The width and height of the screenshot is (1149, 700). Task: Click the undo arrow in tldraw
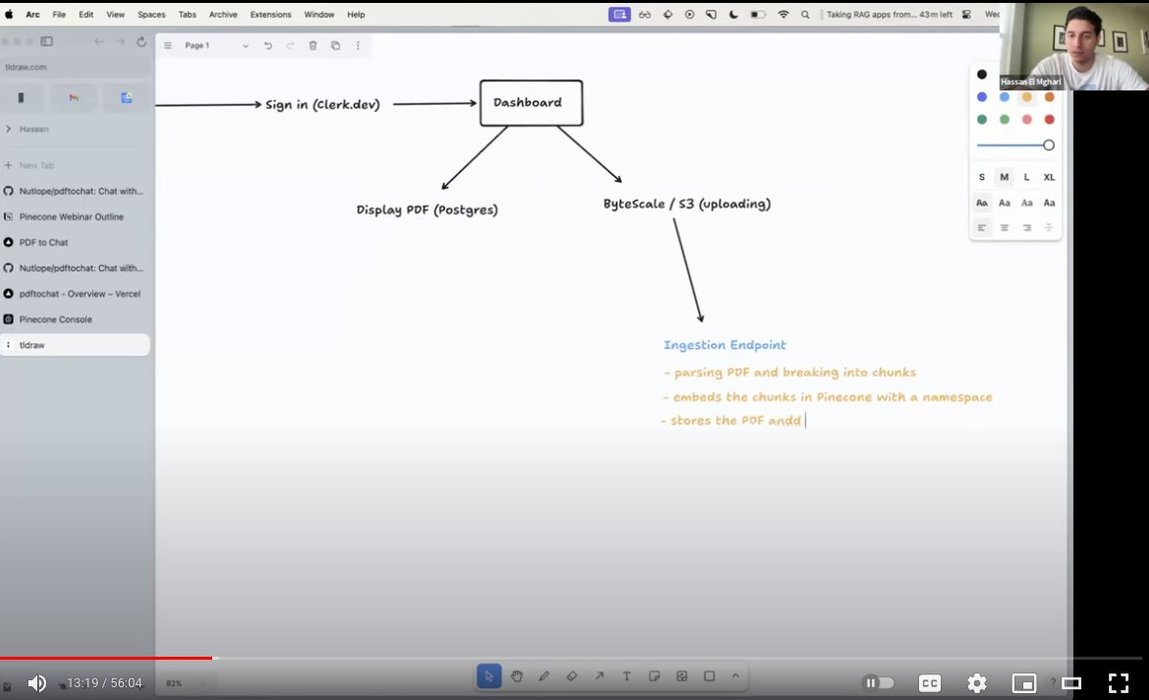268,46
